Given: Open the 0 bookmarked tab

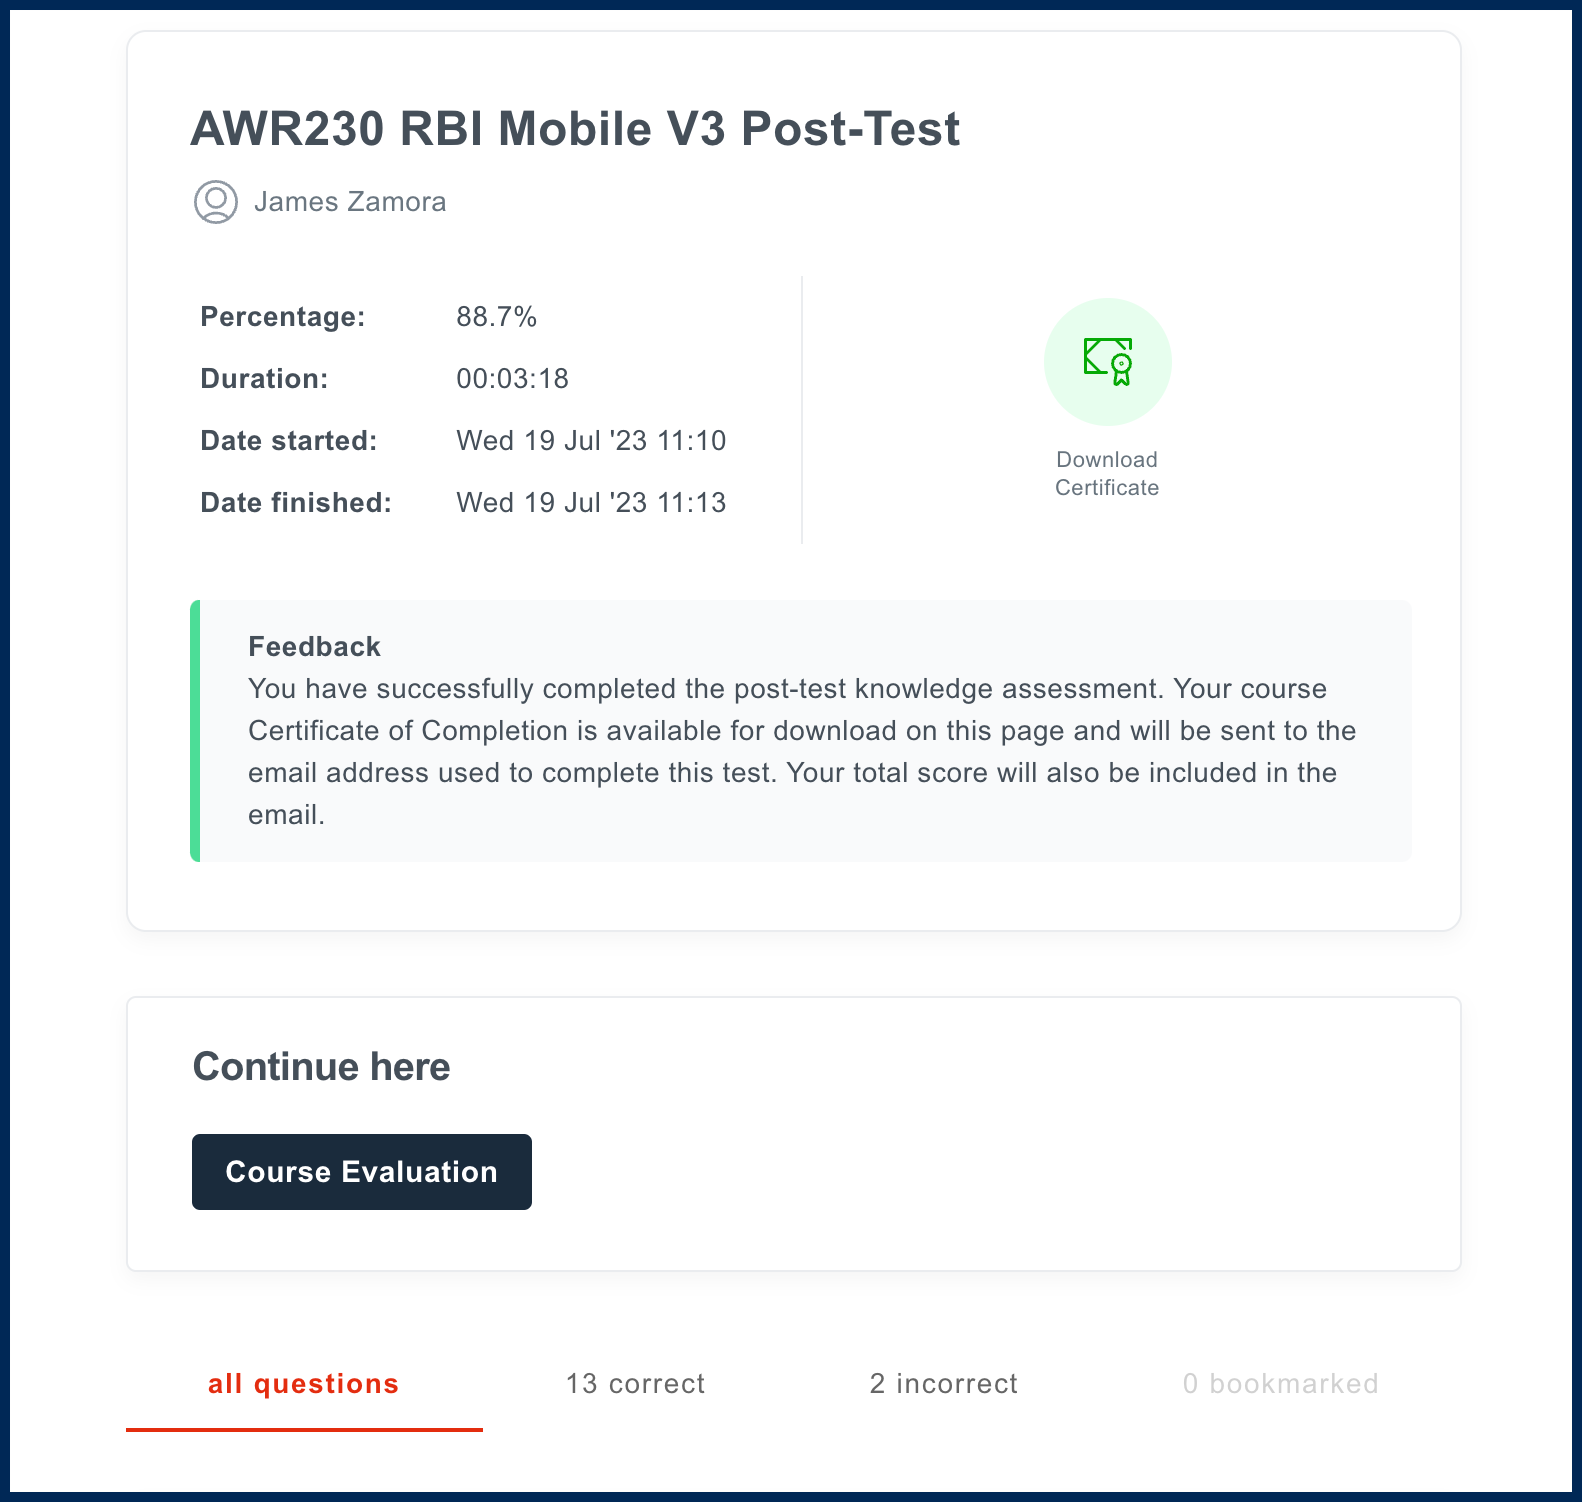Looking at the screenshot, I should (1280, 1384).
